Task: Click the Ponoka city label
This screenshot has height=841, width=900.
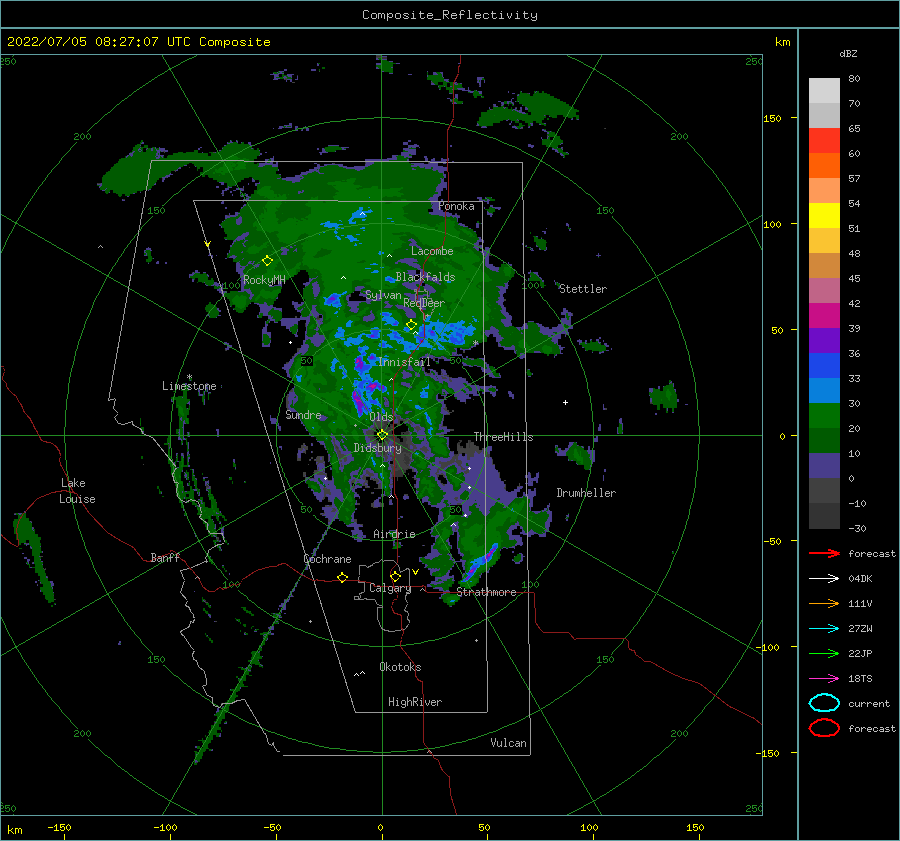Action: pos(456,206)
